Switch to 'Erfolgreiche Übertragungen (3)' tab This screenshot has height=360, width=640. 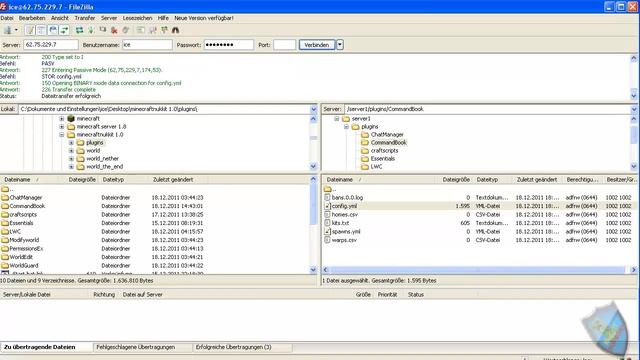tap(233, 347)
